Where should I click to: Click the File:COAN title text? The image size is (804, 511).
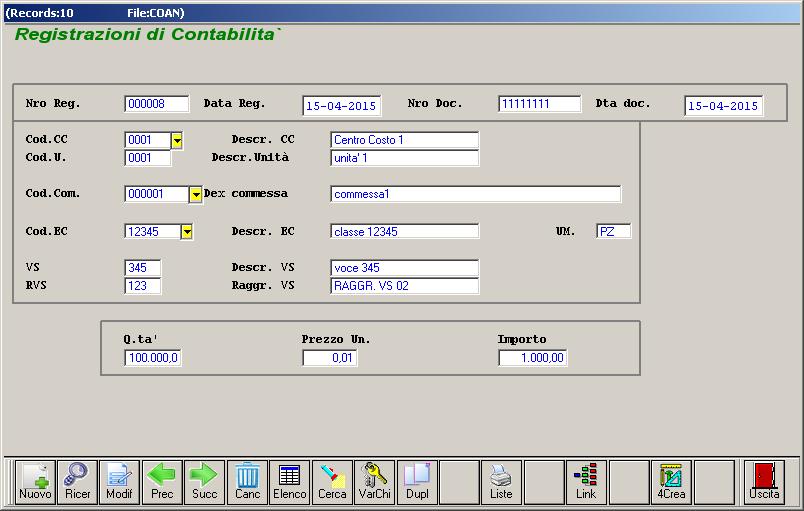tap(156, 13)
